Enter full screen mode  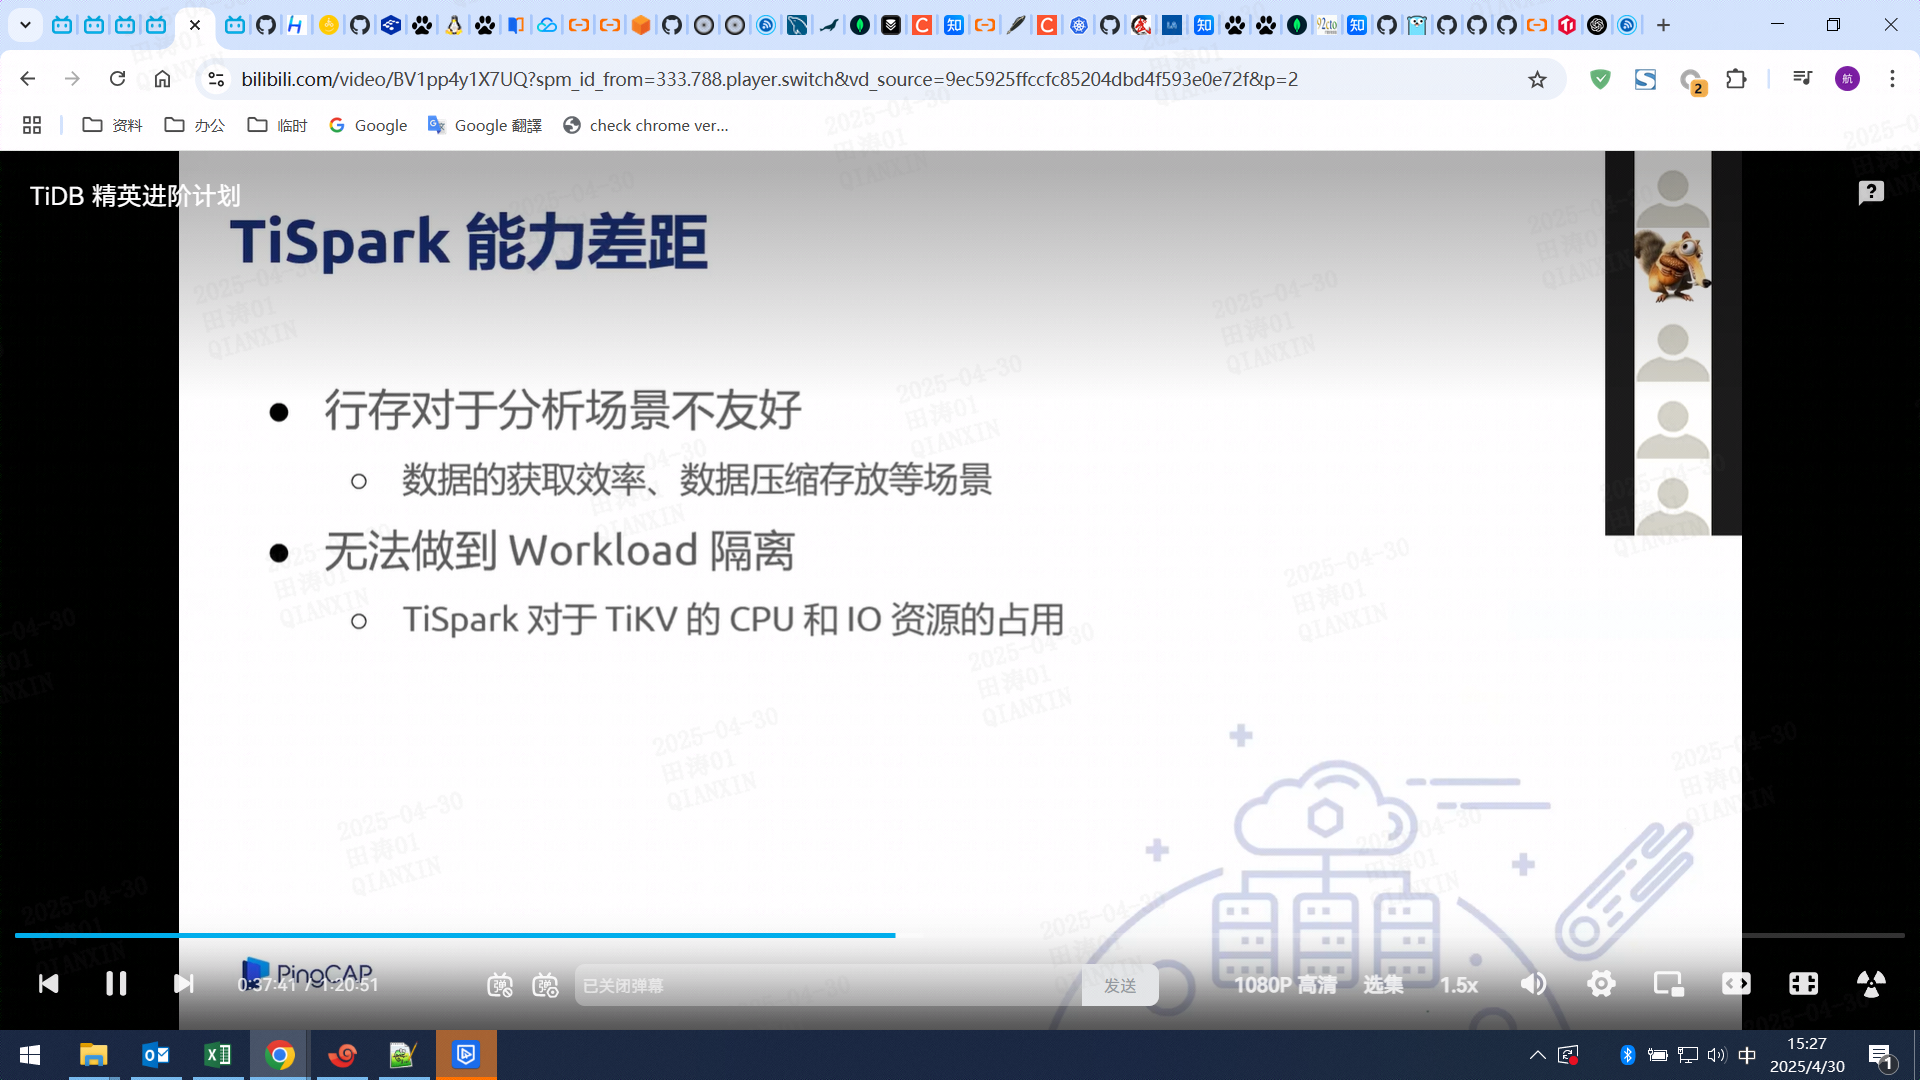pyautogui.click(x=1871, y=984)
